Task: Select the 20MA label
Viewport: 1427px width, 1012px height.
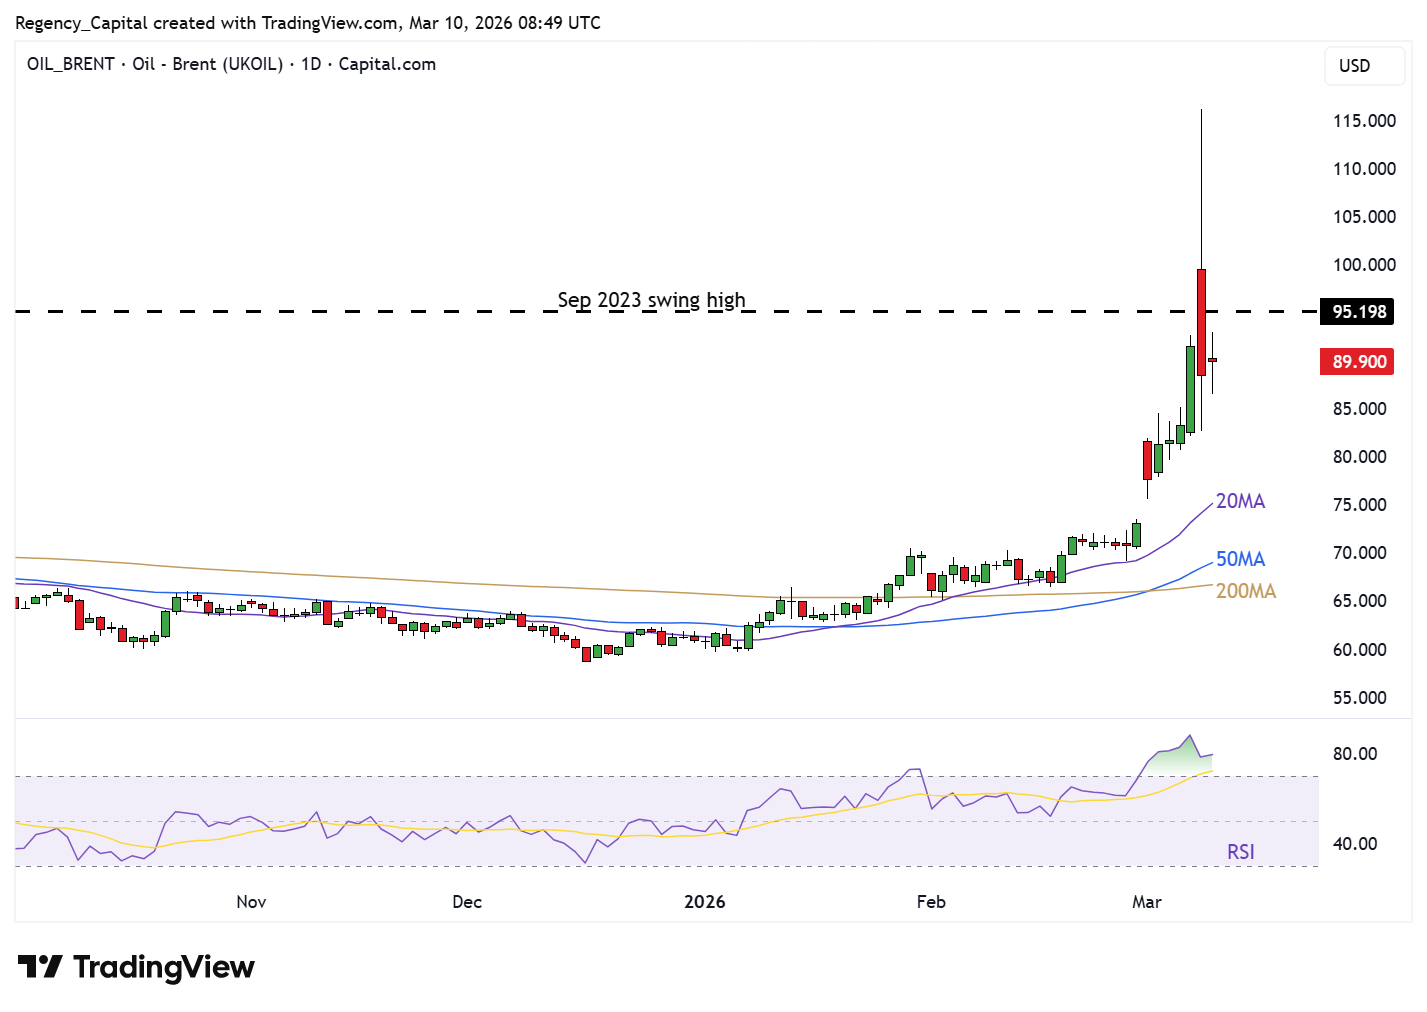Action: point(1240,501)
